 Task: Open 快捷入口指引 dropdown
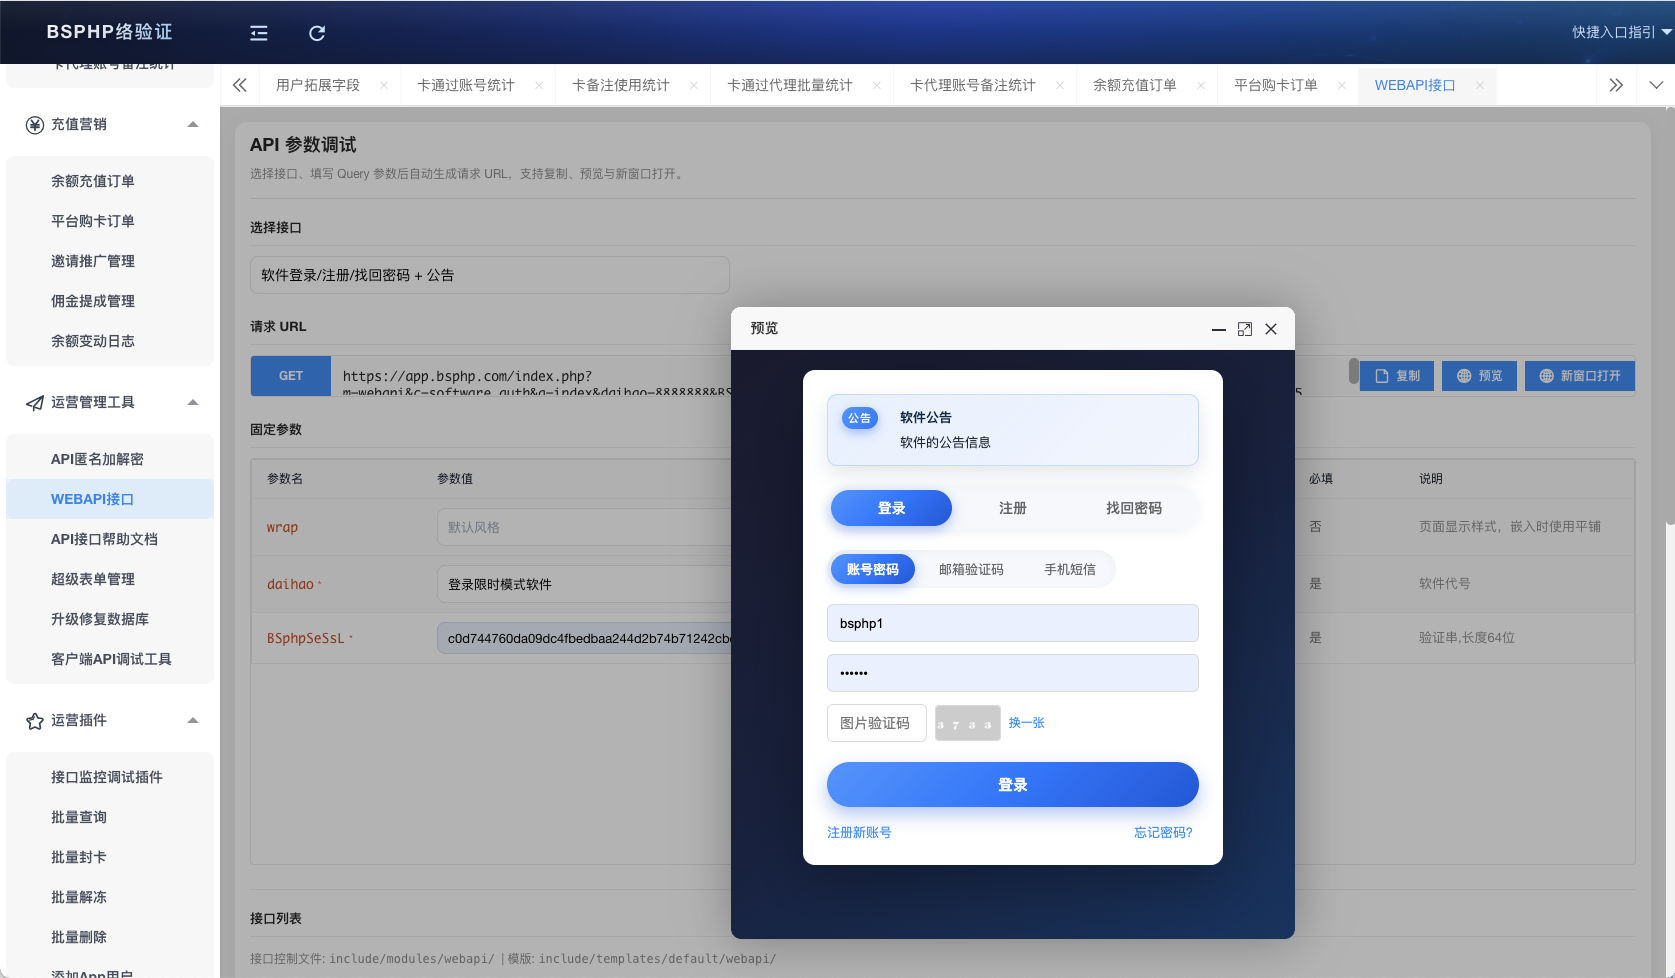click(x=1622, y=32)
